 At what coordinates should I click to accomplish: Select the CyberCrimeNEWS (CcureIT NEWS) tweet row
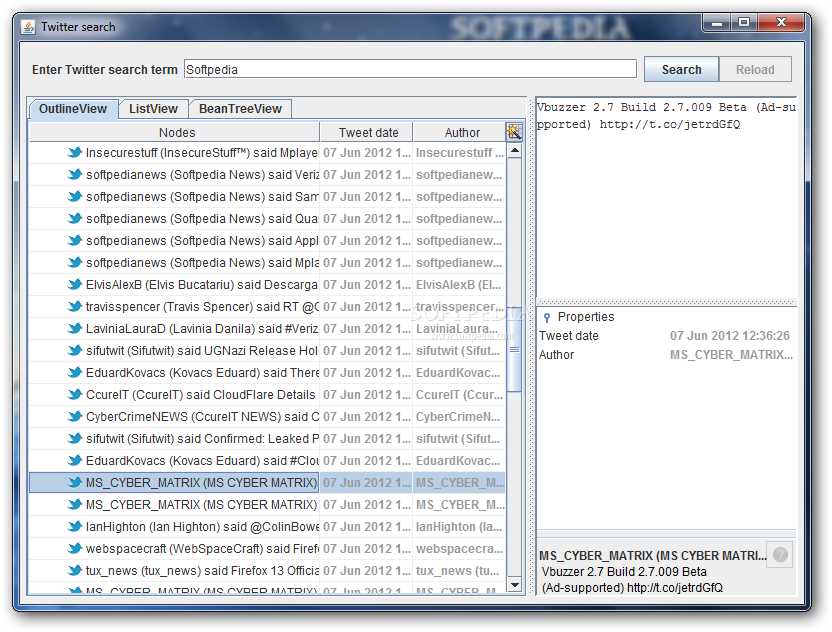point(267,417)
